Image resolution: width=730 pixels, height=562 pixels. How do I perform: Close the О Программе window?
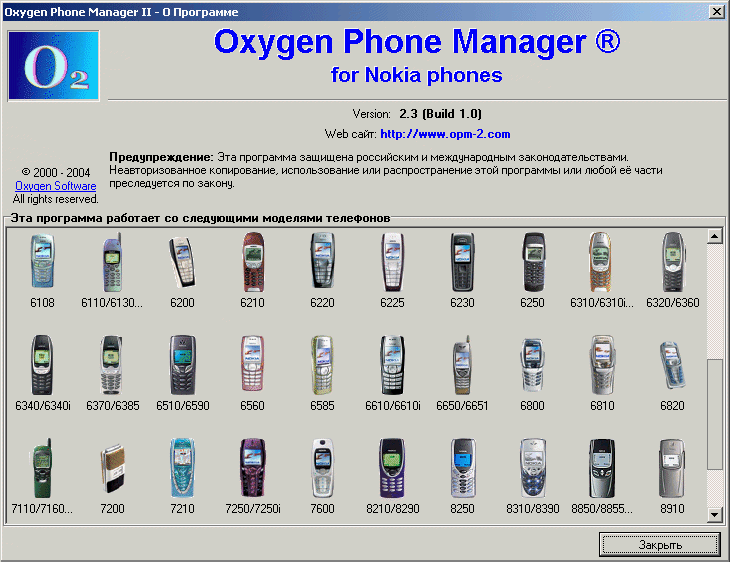(716, 12)
